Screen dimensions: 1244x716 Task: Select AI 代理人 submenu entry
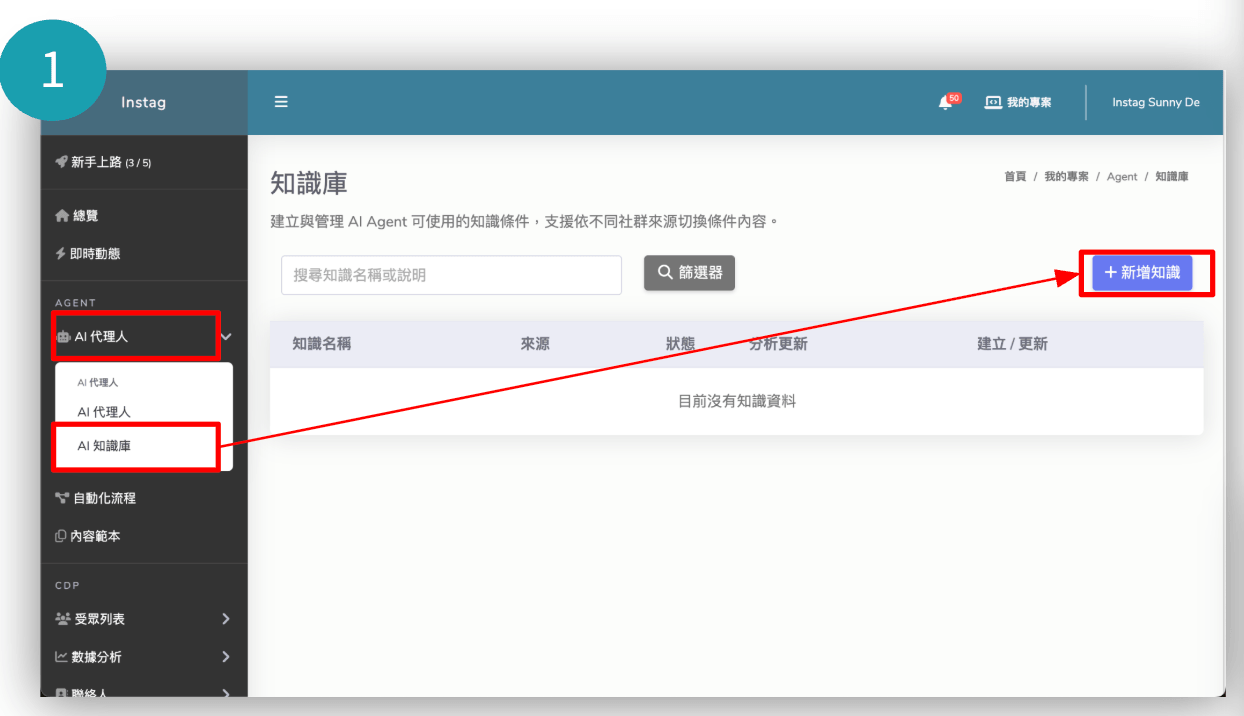point(104,412)
